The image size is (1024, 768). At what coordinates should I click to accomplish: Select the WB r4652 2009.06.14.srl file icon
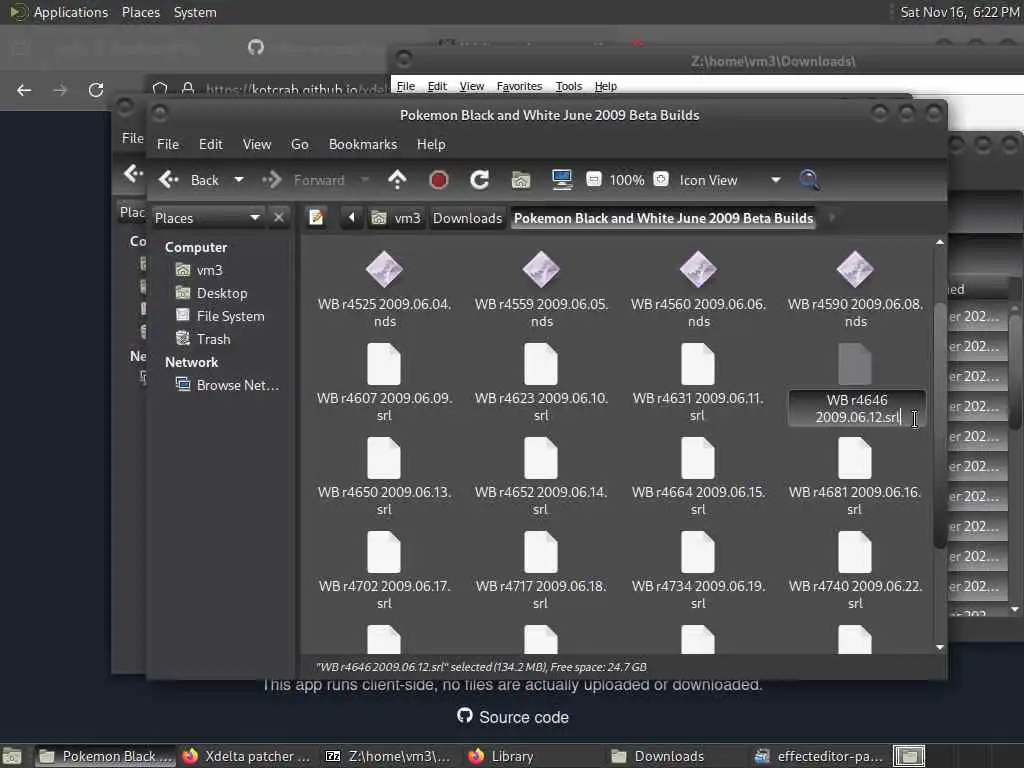pyautogui.click(x=541, y=458)
